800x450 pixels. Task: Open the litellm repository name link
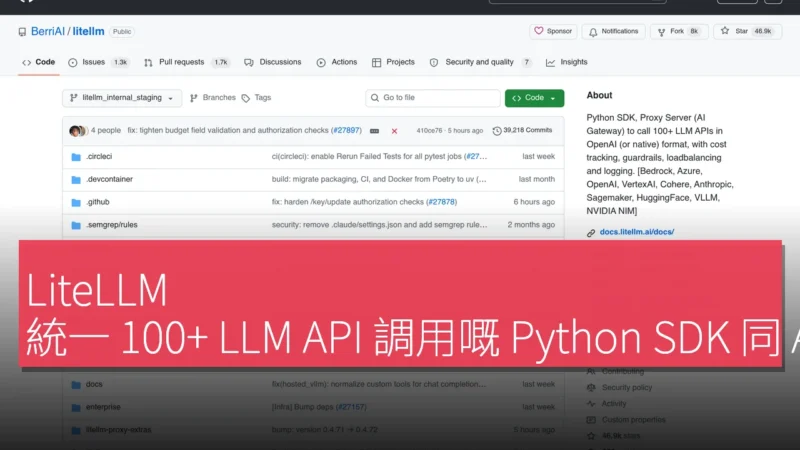pyautogui.click(x=88, y=32)
